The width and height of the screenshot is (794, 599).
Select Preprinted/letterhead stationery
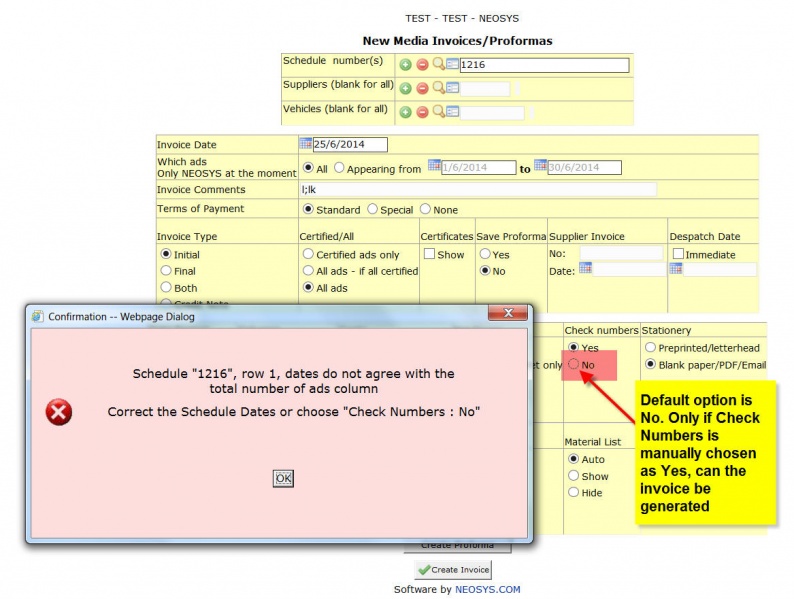650,347
